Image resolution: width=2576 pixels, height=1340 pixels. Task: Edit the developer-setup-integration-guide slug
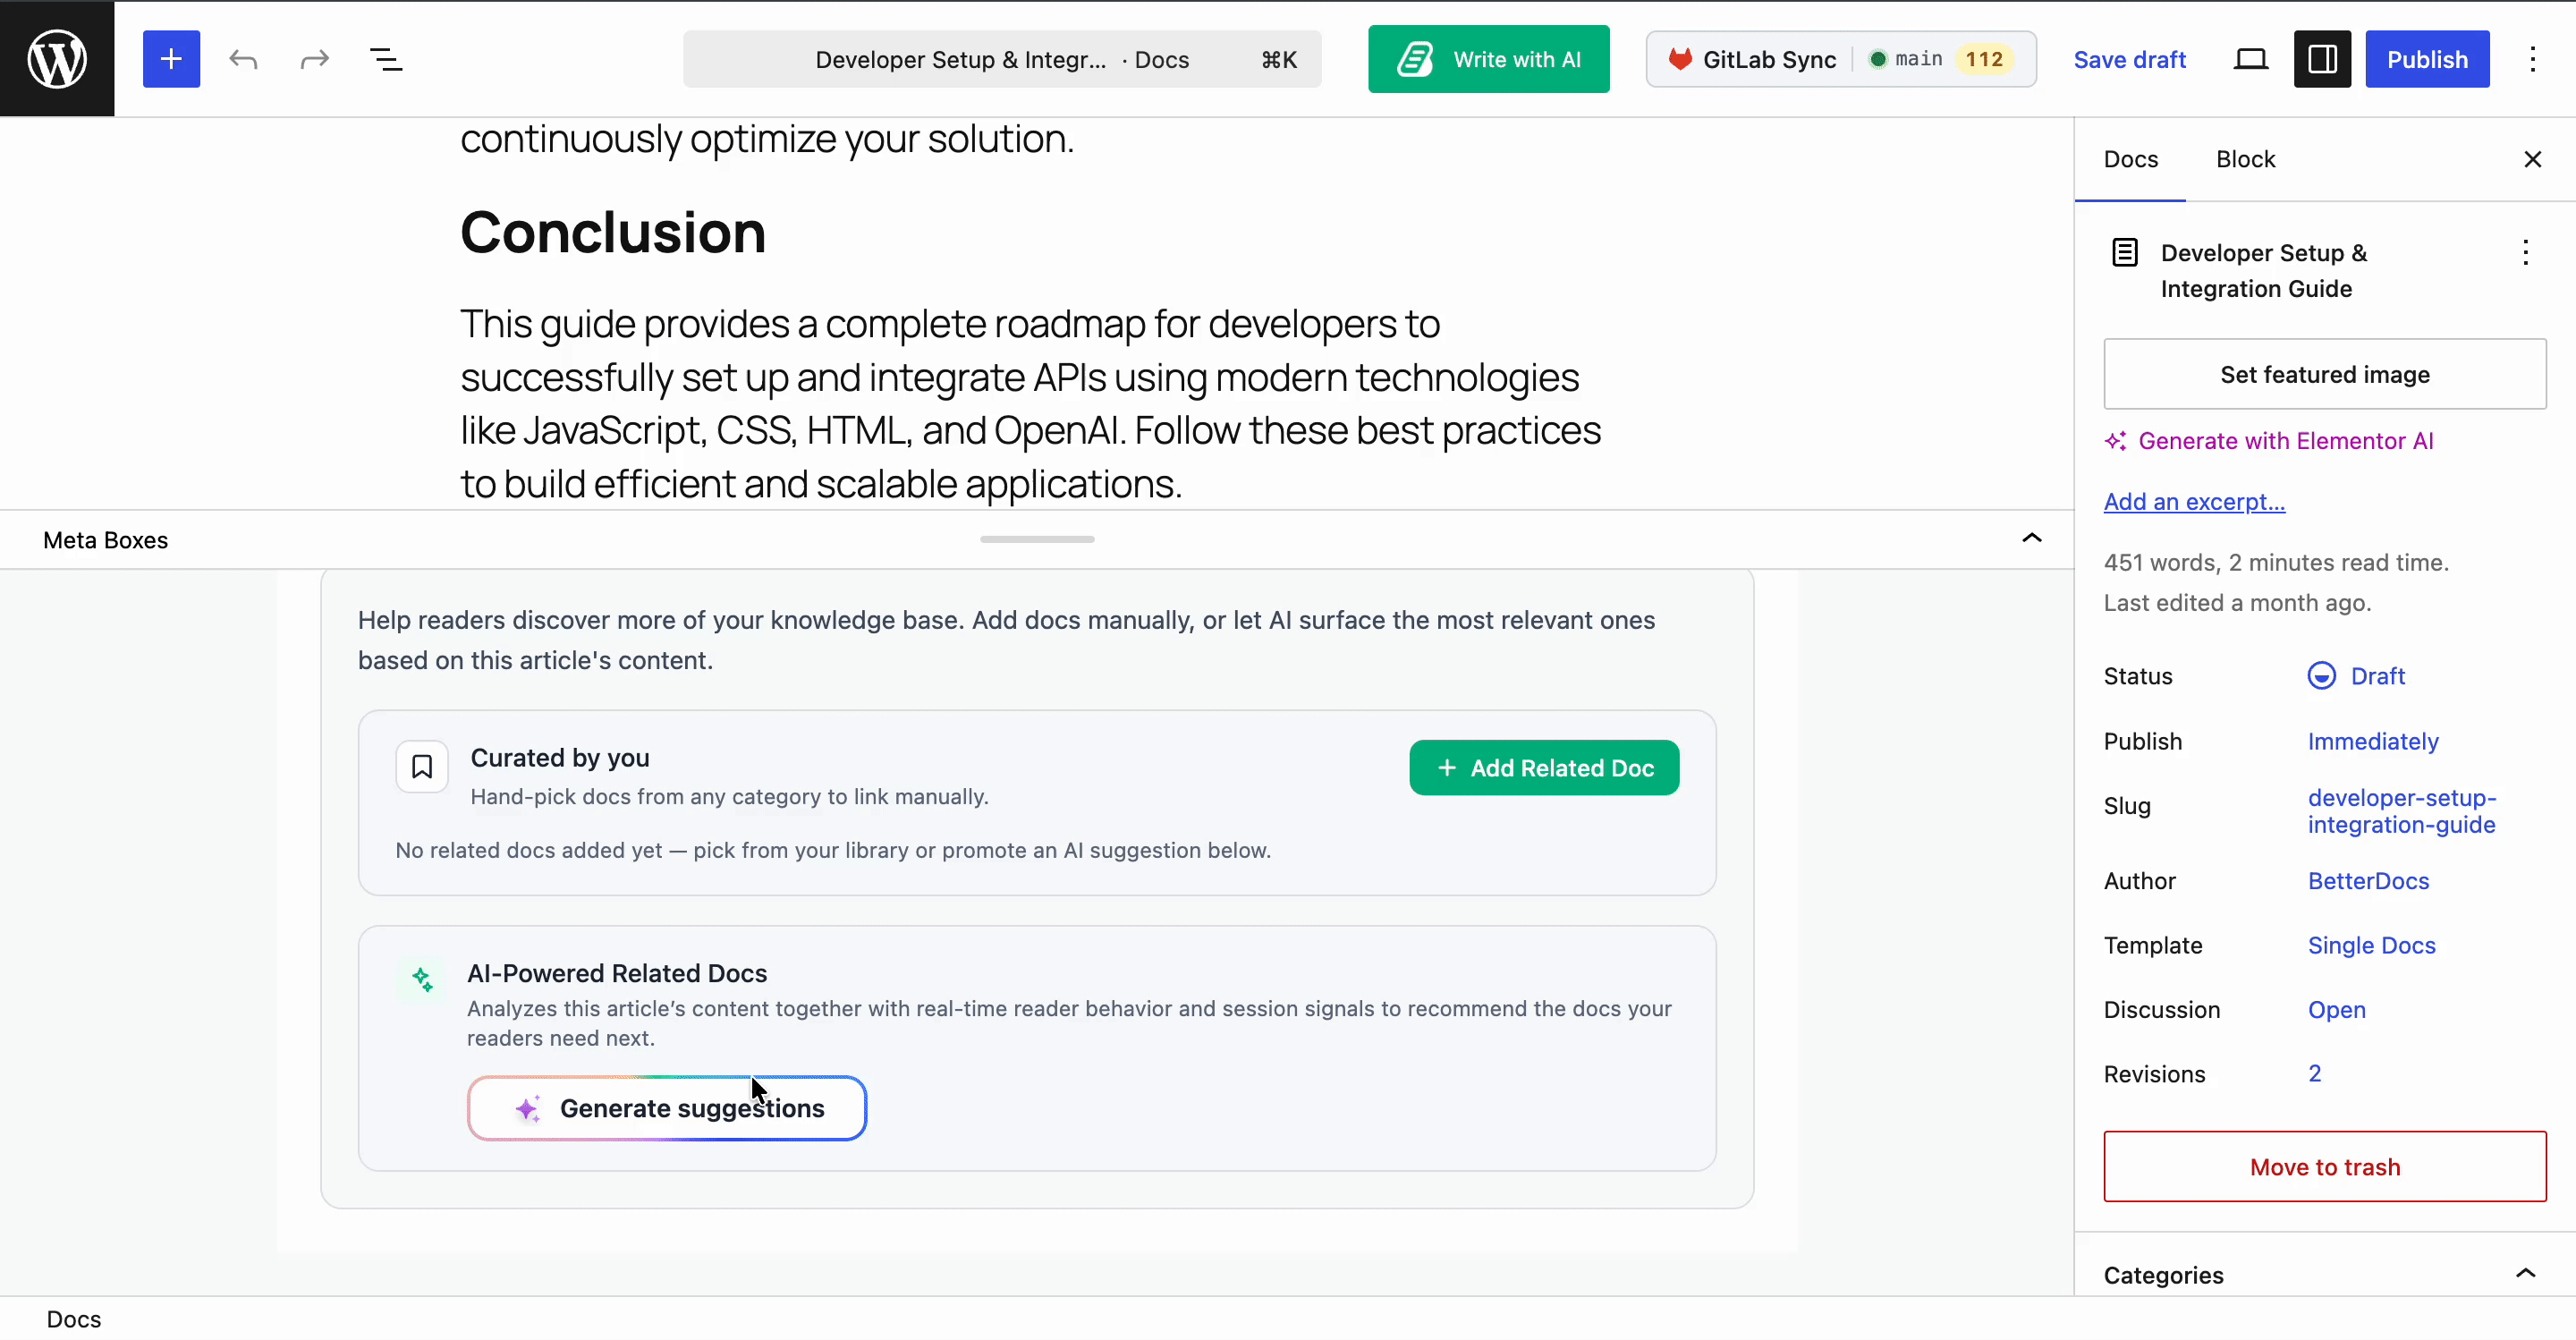pos(2402,811)
